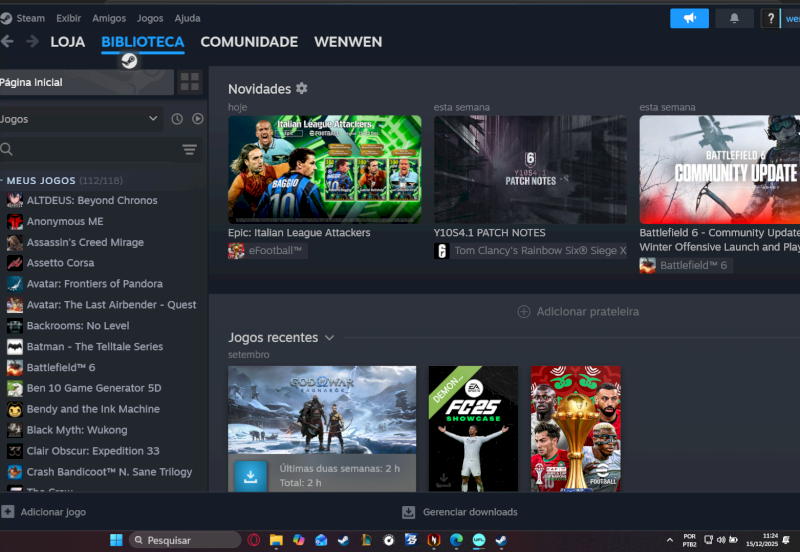The height and width of the screenshot is (552, 800).
Task: Open the Exibir menu
Action: (x=68, y=18)
